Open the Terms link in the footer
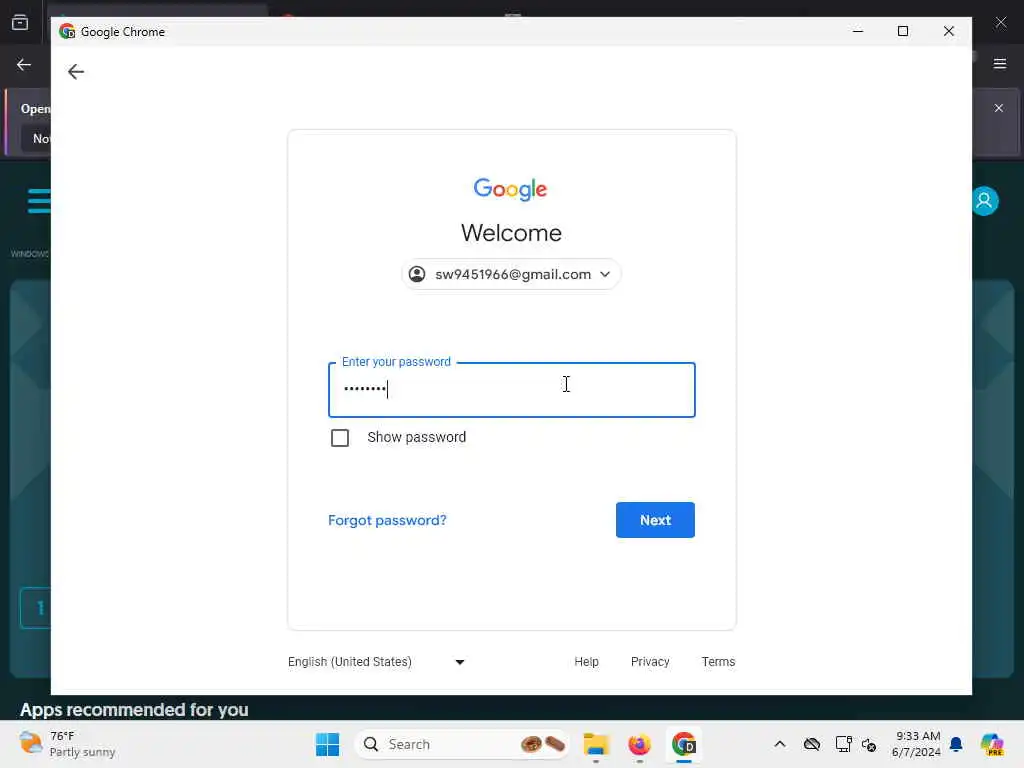 click(718, 662)
